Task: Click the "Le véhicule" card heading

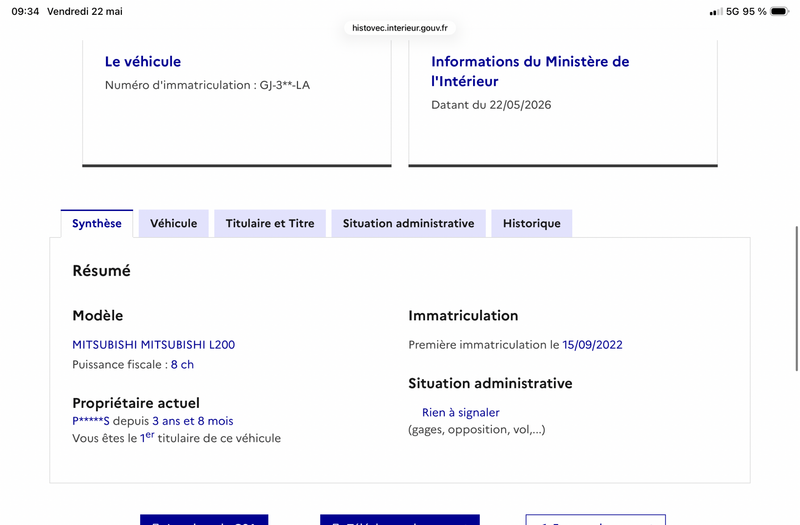Action: coord(143,61)
